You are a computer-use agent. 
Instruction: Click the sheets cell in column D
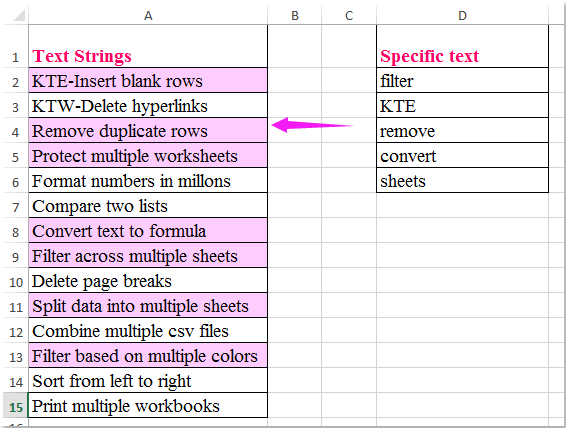click(462, 180)
